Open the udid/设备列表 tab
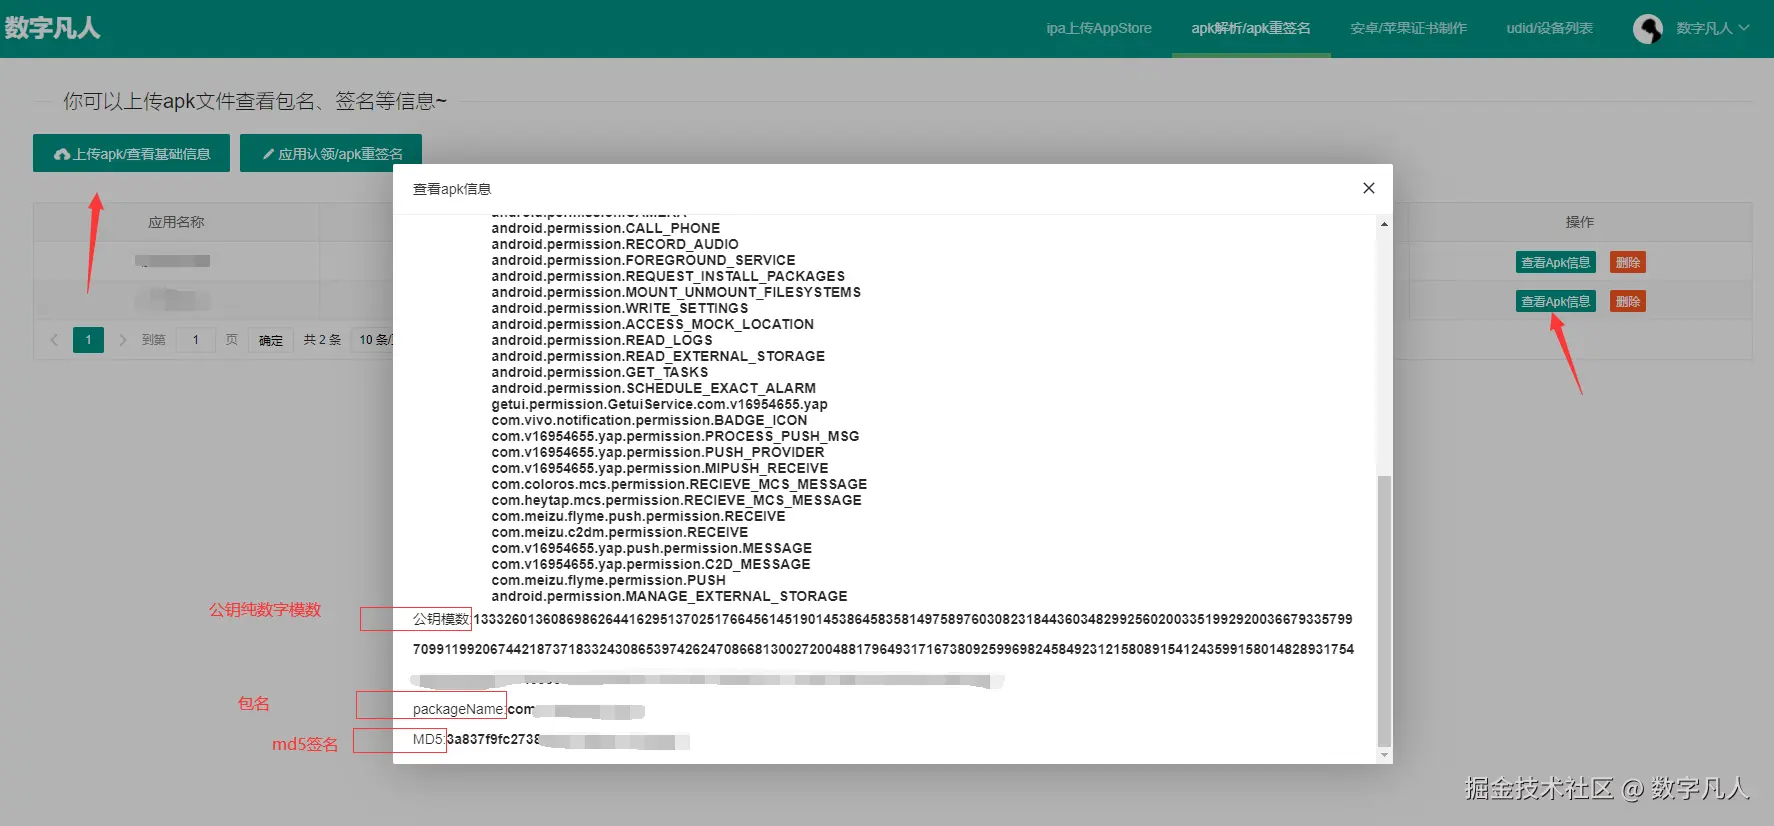1774x826 pixels. click(1549, 28)
